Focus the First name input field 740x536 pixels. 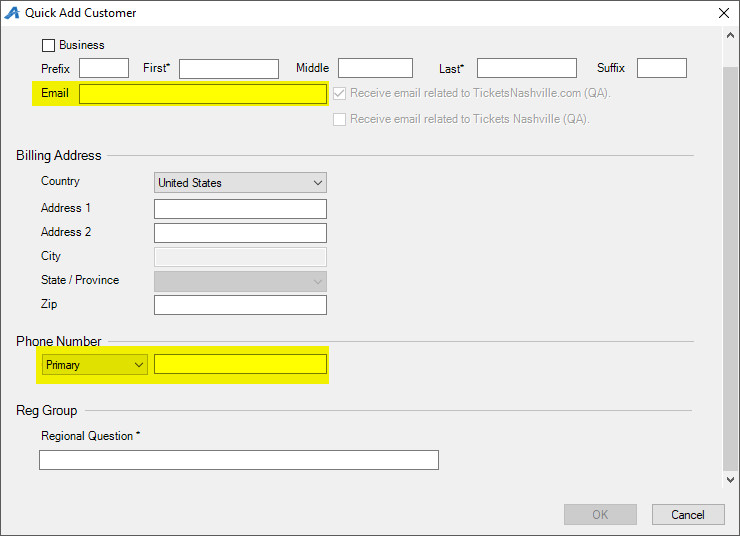pyautogui.click(x=229, y=68)
